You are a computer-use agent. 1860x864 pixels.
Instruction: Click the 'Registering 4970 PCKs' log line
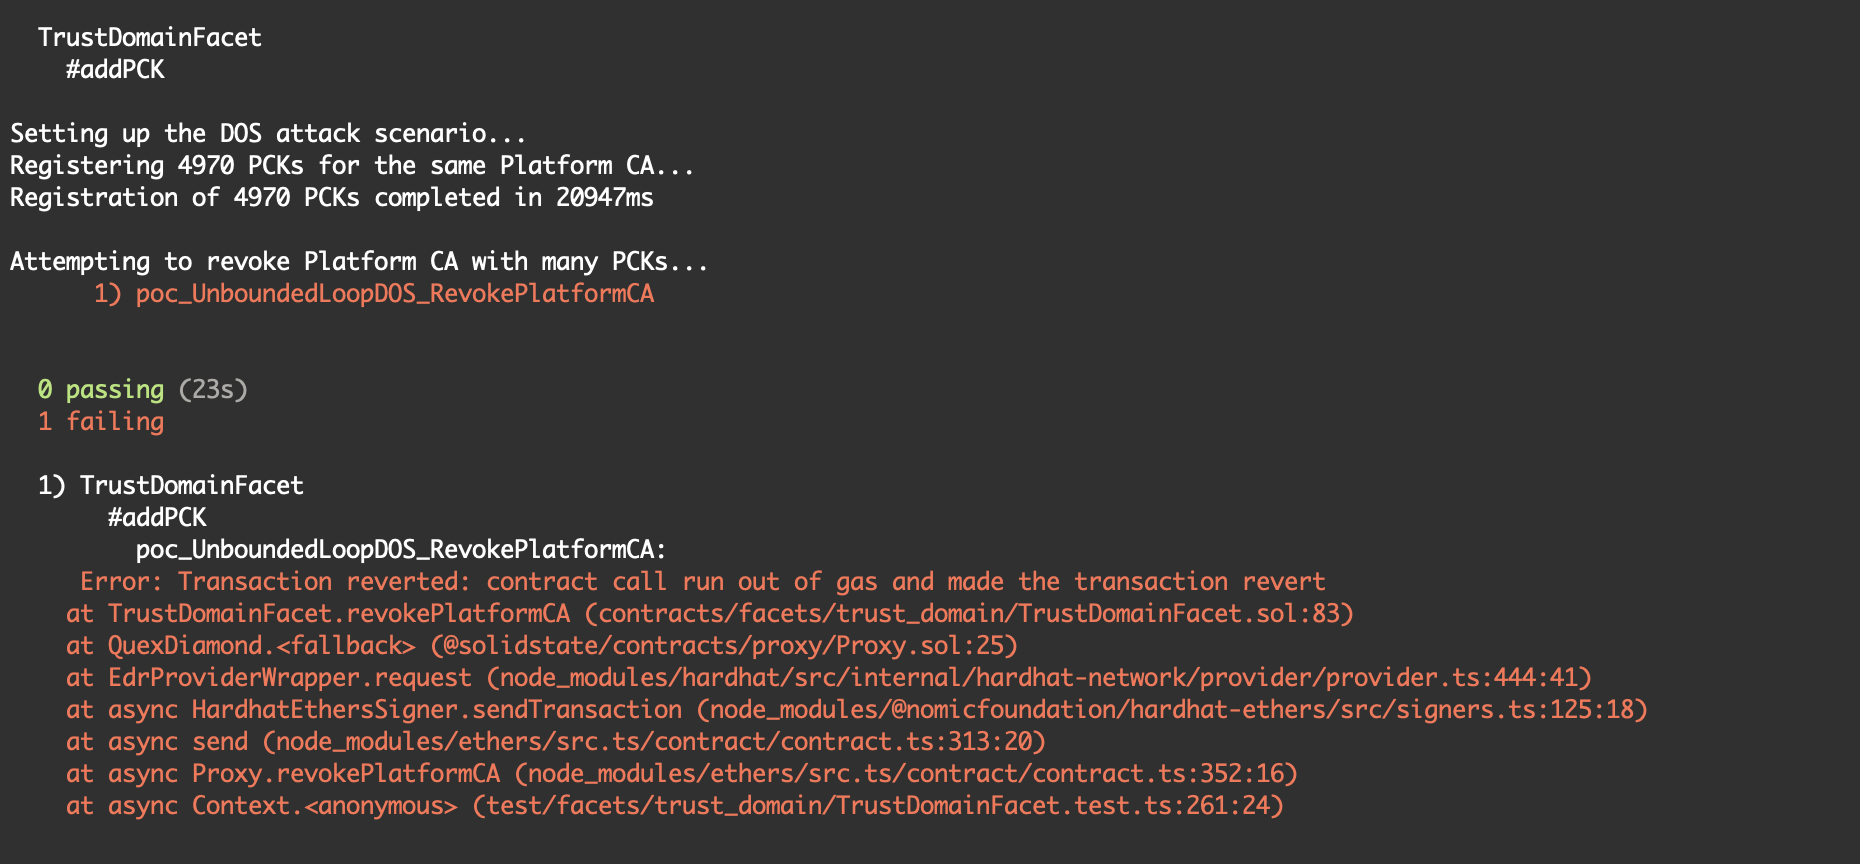tap(352, 165)
